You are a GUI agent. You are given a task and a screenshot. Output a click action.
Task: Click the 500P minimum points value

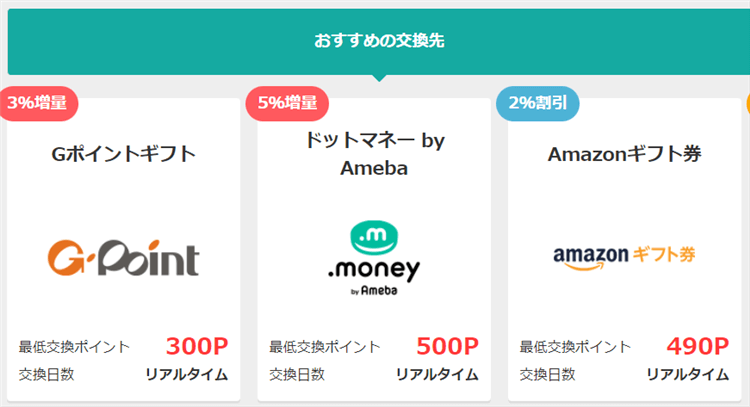[447, 346]
